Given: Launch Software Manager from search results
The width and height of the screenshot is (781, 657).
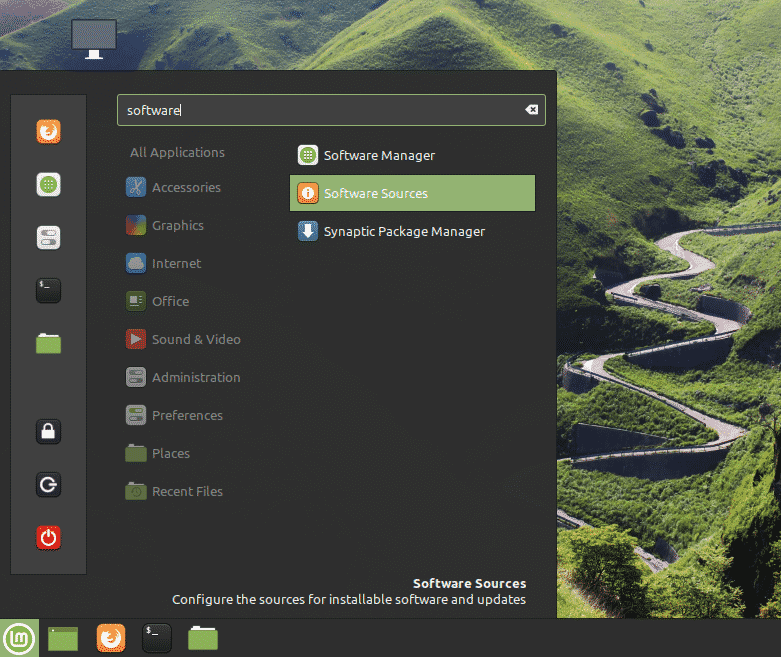Looking at the screenshot, I should pos(412,155).
